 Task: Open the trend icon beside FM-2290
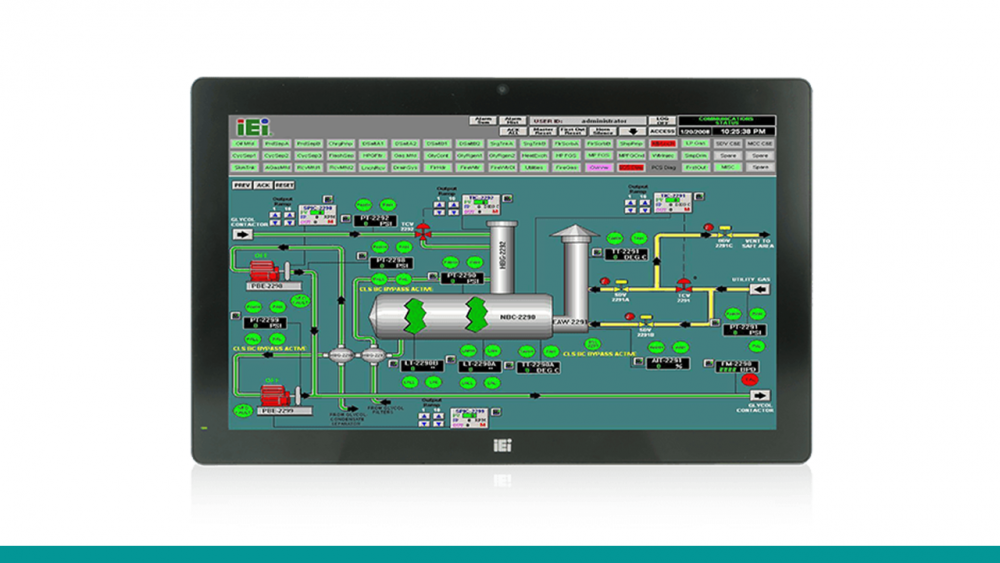click(x=709, y=363)
